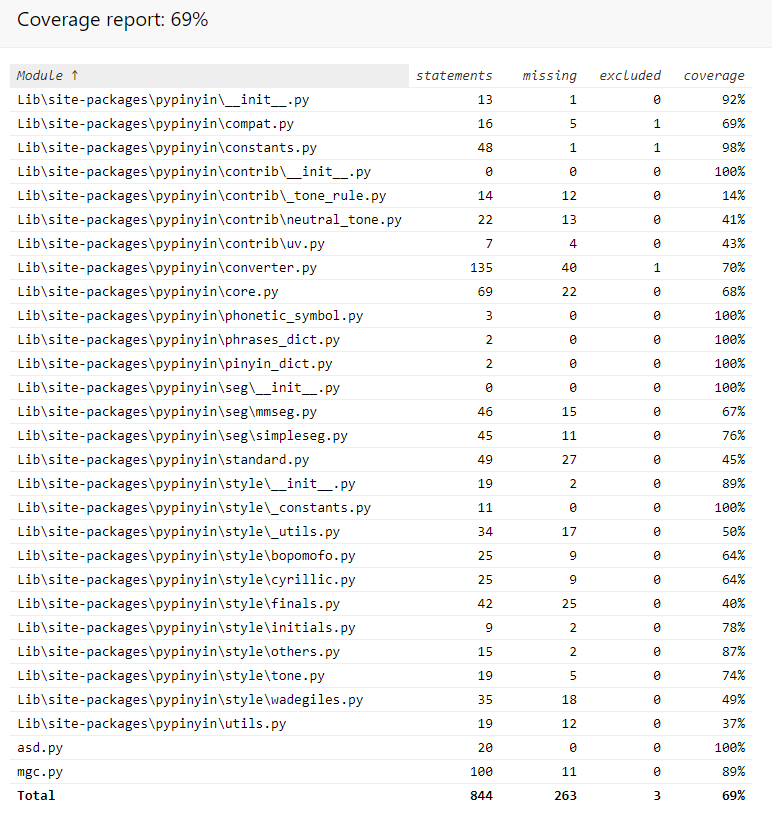
Task: Open the pypinyin\__init__.py module report
Action: click(157, 100)
